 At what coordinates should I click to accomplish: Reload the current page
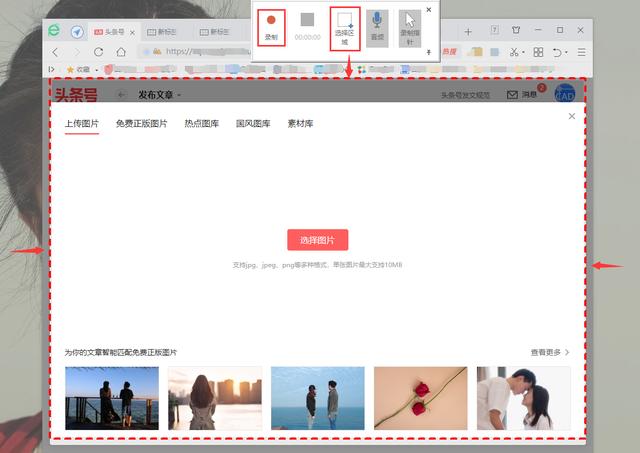coord(98,52)
